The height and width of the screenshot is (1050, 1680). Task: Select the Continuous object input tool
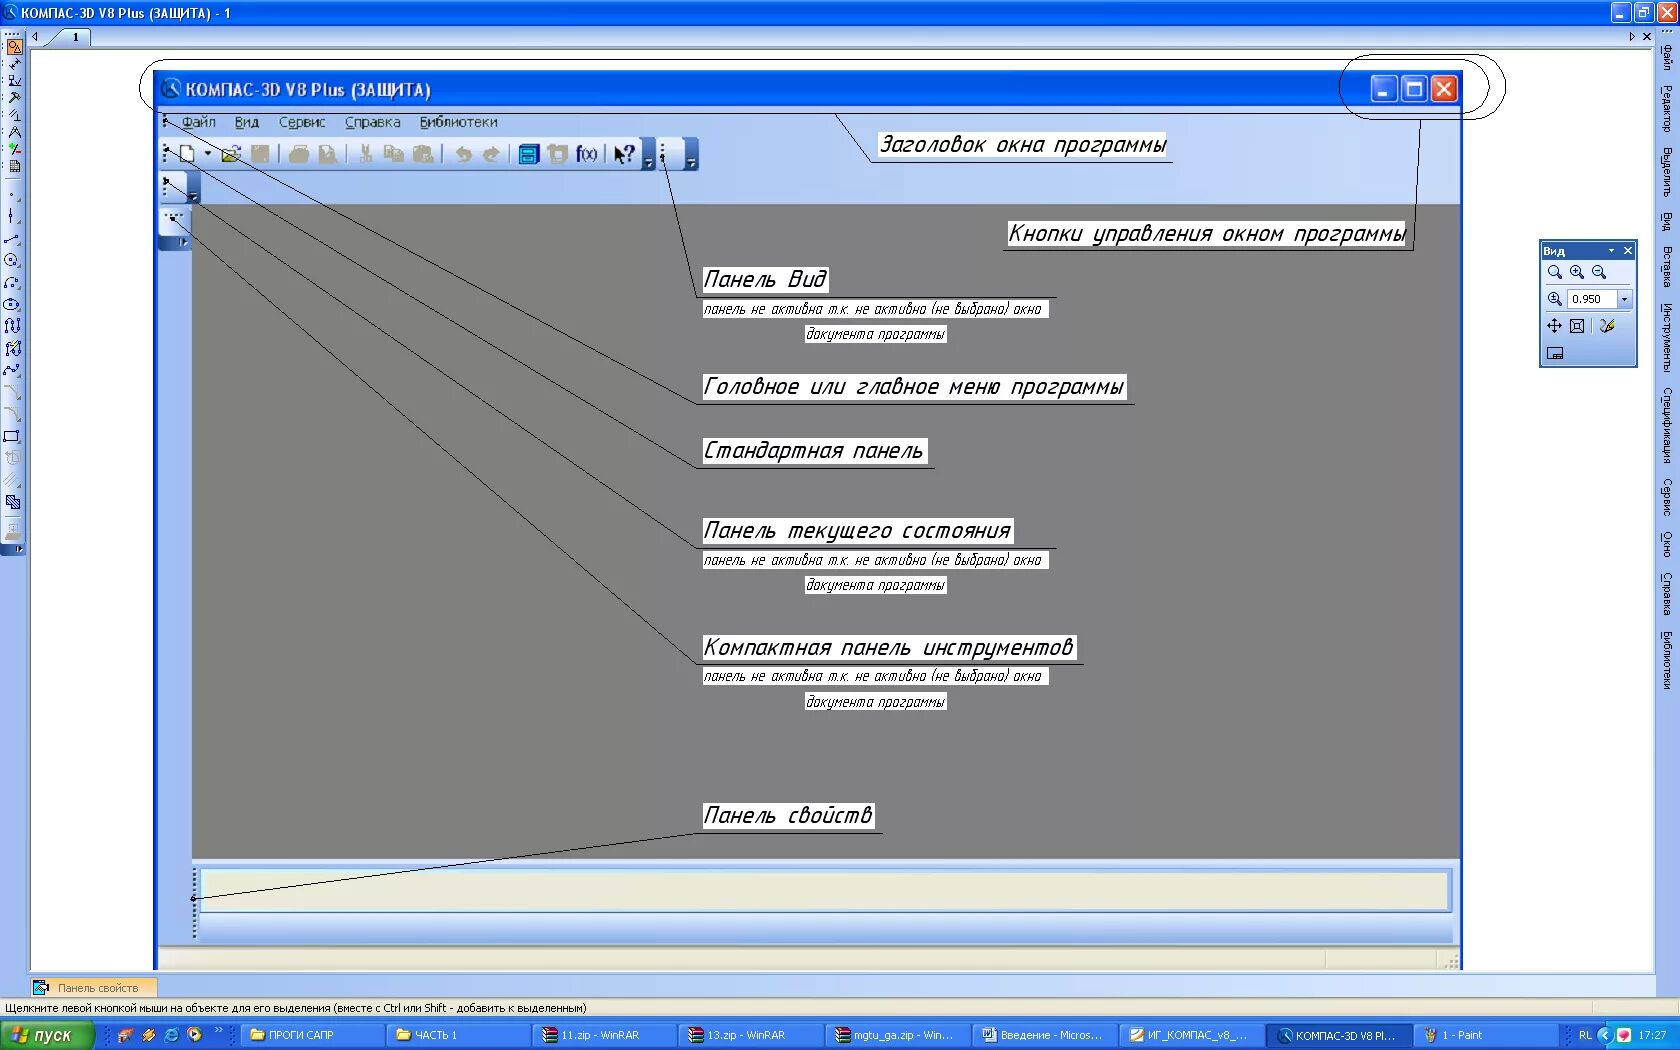coord(12,326)
